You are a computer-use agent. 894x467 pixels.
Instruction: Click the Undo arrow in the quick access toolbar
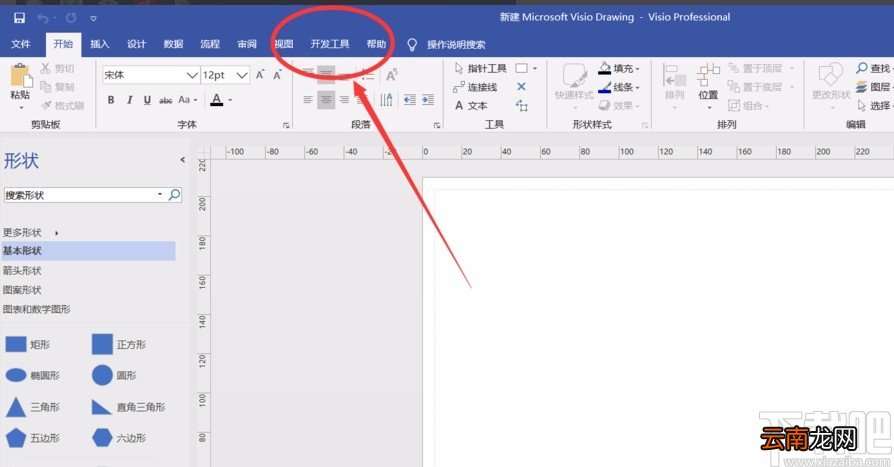point(43,18)
